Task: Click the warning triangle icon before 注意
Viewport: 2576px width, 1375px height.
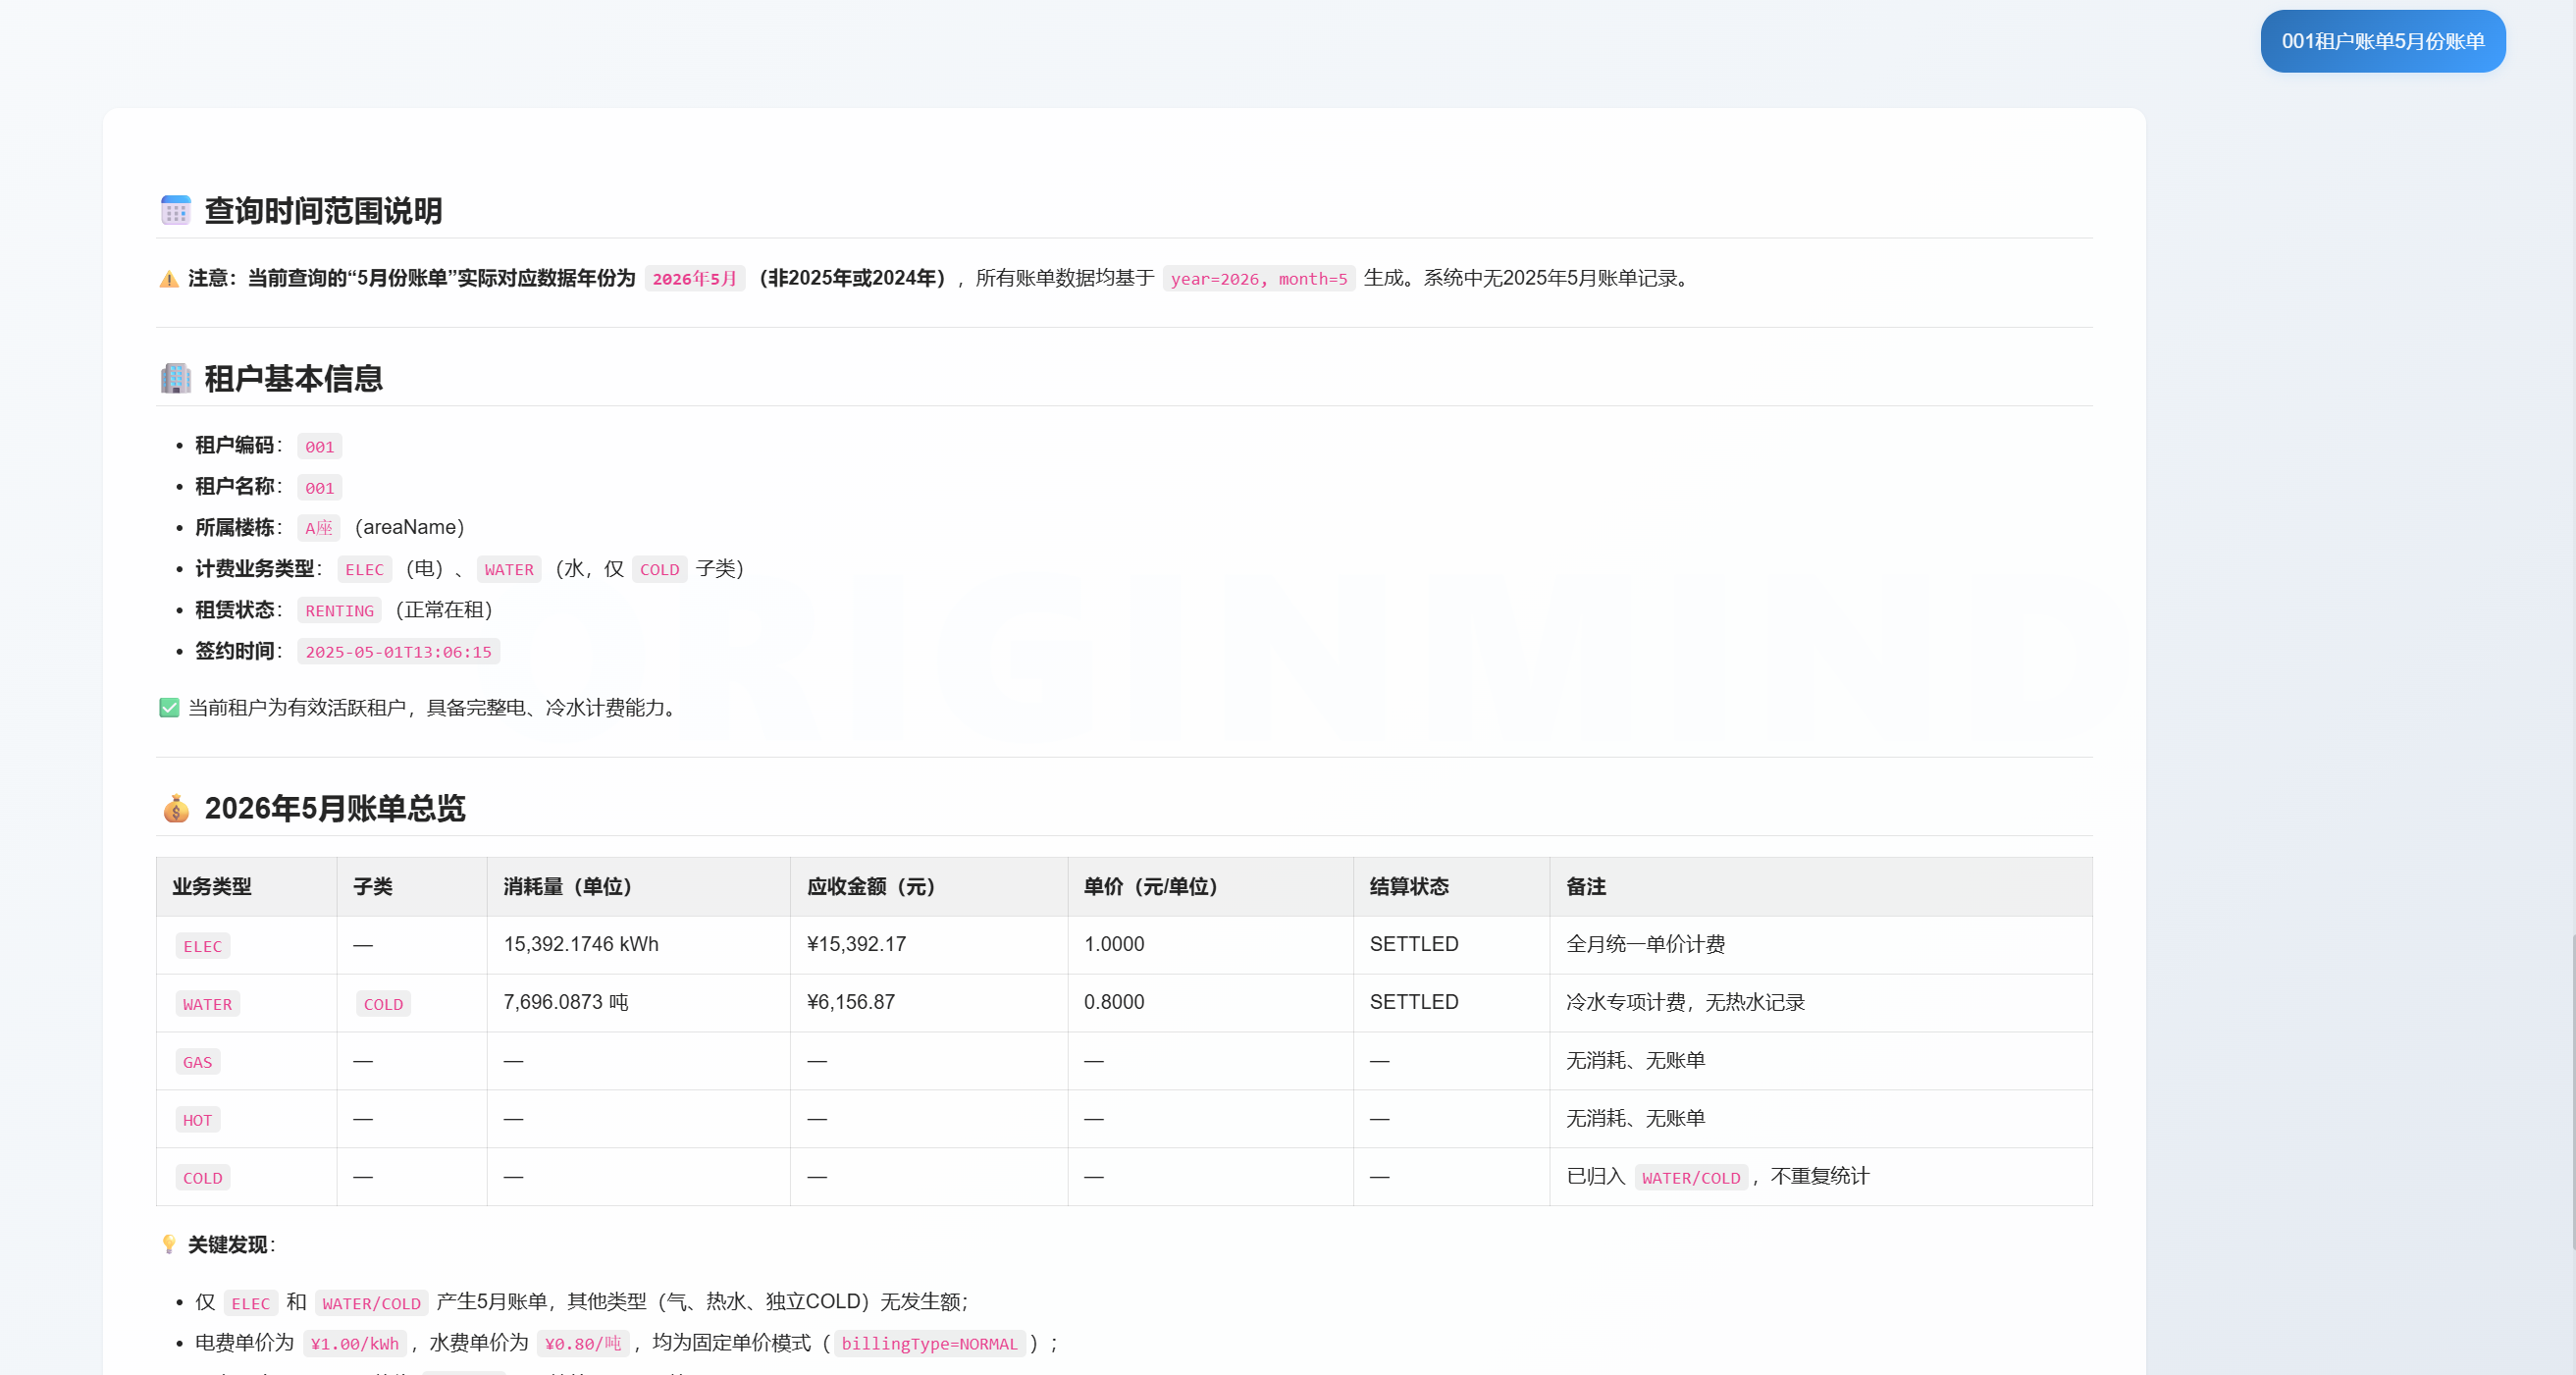Action: point(169,279)
